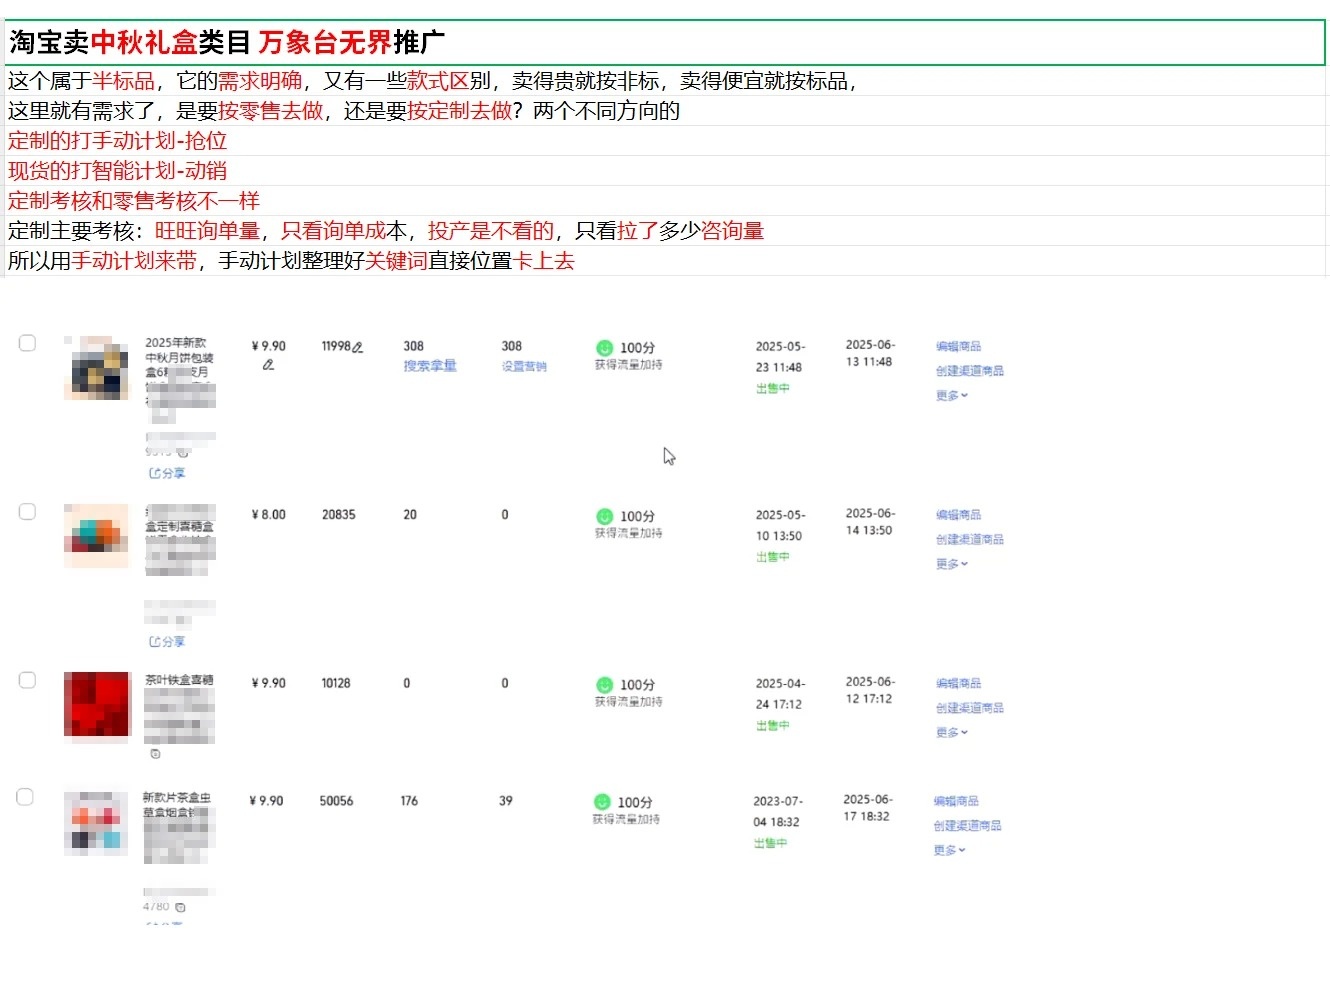Click 创建渠道商品 in the 20835 row
1330x983 pixels.
[x=969, y=539]
